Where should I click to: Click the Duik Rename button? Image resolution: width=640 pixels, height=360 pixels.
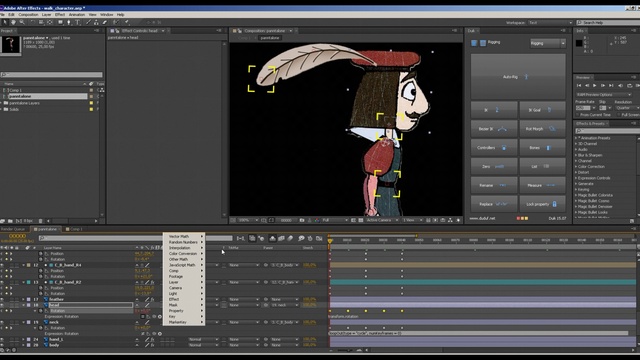(x=494, y=185)
